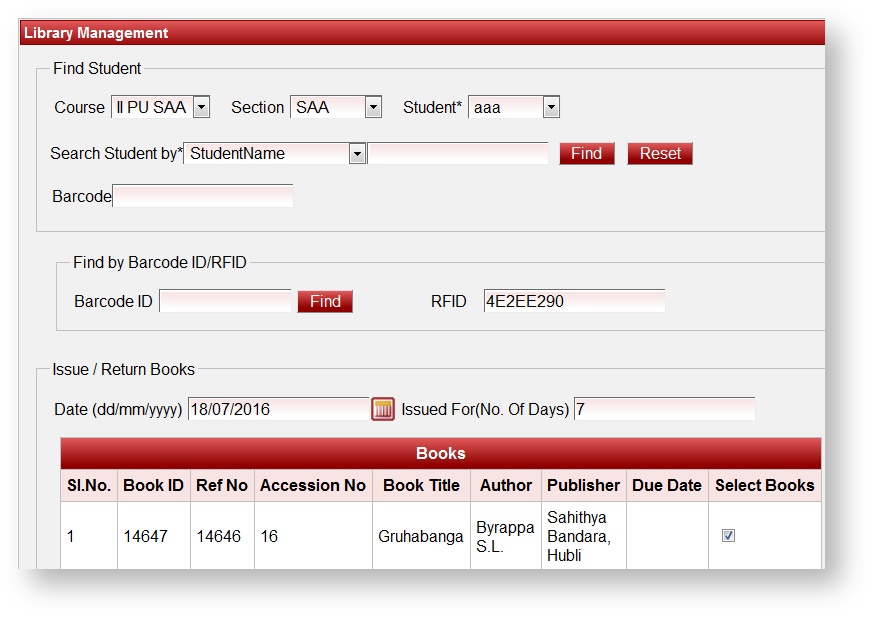Expand the Section dropdown showing SAA
This screenshot has height=617, width=873.
pyautogui.click(x=336, y=107)
